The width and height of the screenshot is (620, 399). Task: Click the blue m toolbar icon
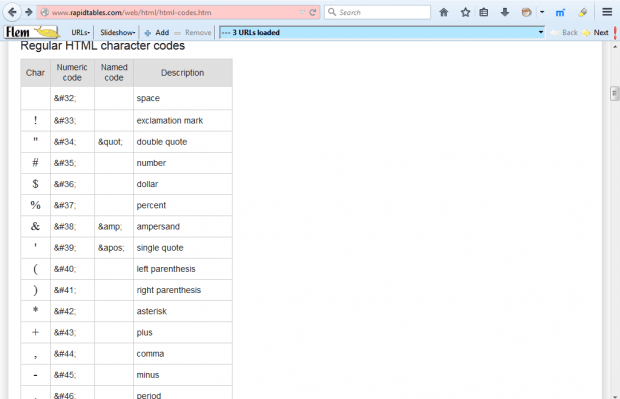click(560, 13)
